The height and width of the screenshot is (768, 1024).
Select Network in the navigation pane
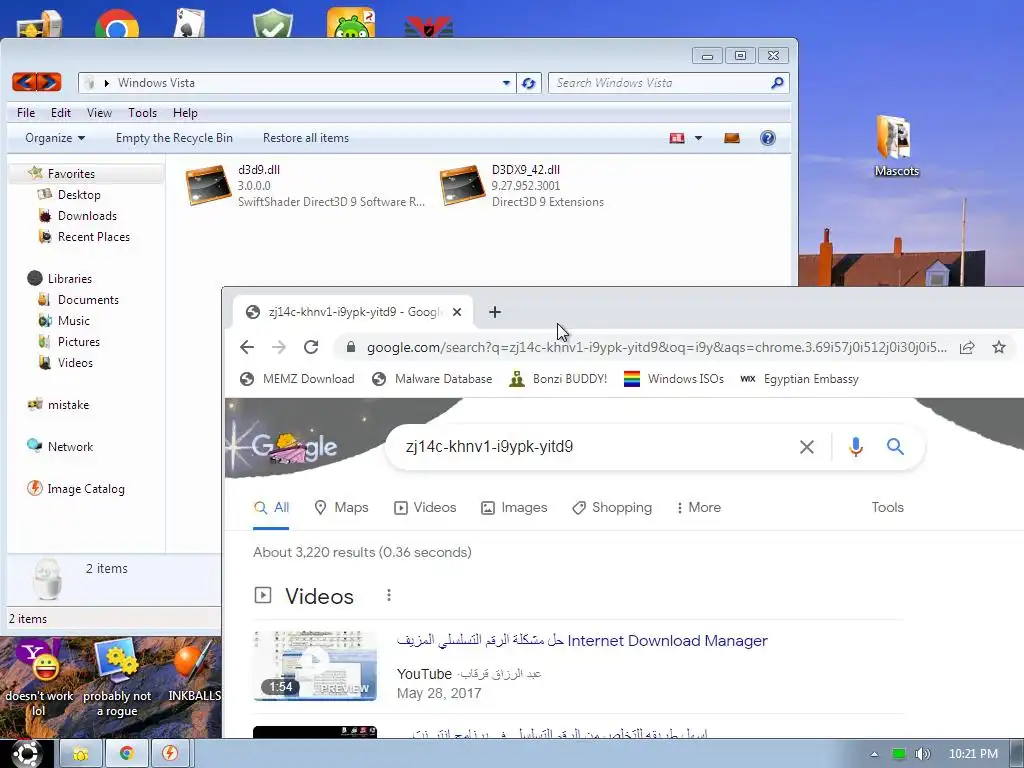tap(70, 447)
